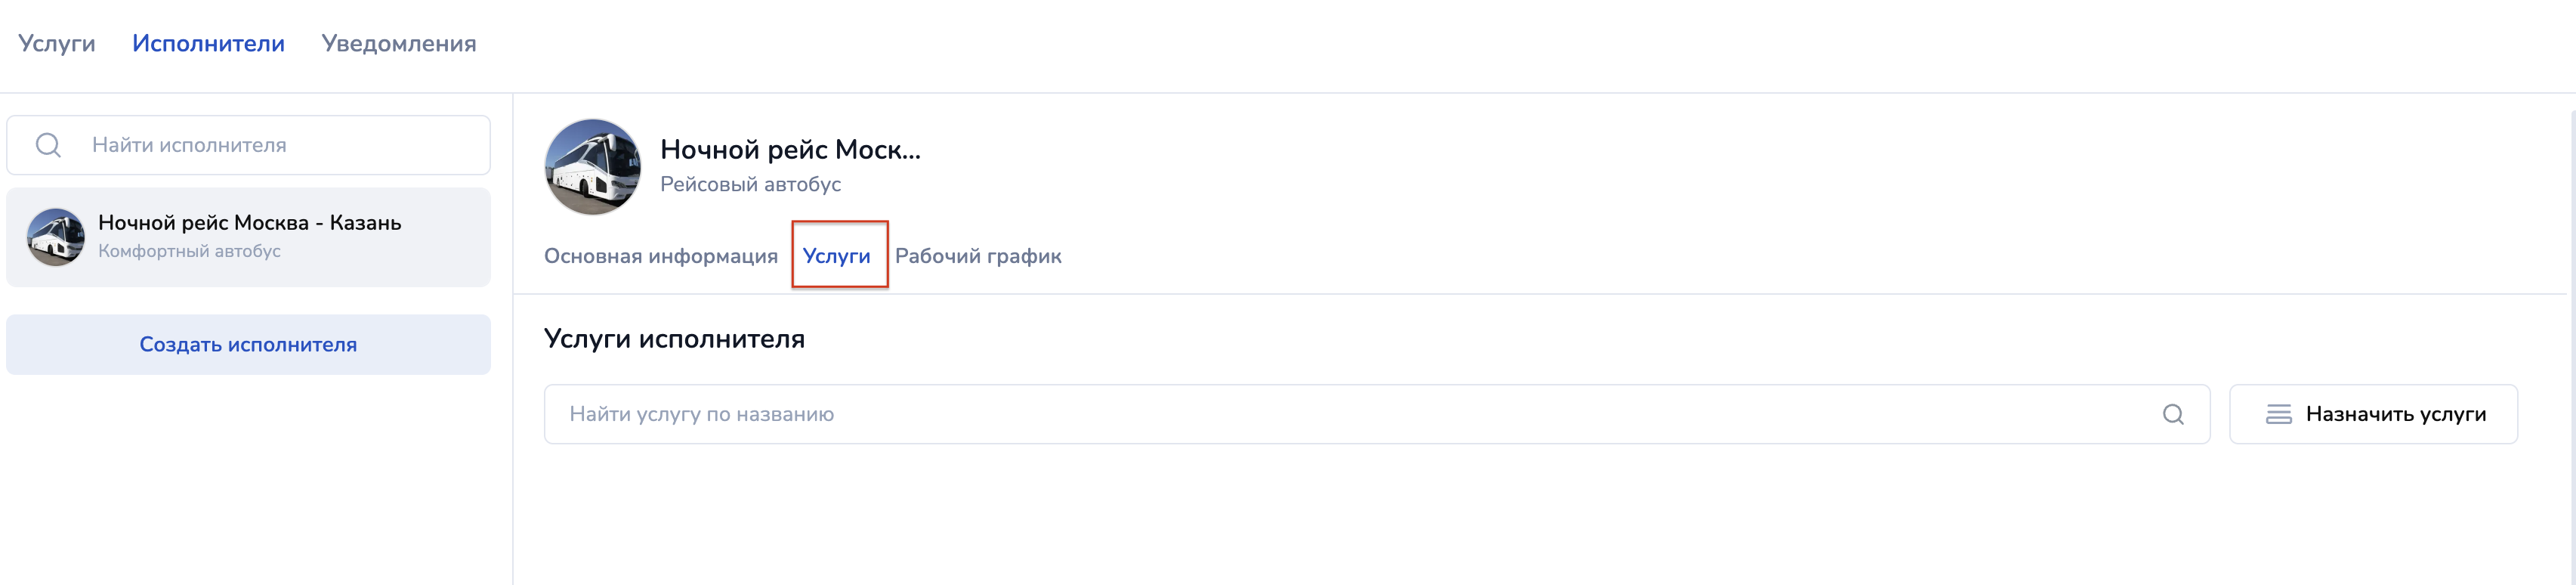The image size is (2576, 585).
Task: Click the truncated Ночной рейс Моск... header title
Action: [x=790, y=150]
